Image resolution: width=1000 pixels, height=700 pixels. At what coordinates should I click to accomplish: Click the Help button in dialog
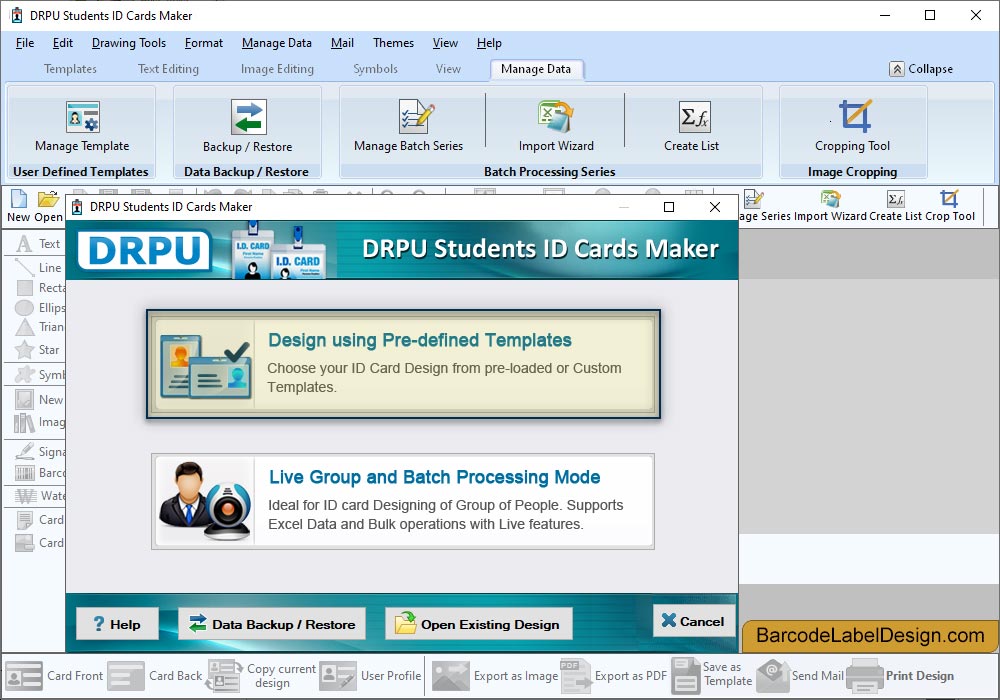tap(117, 624)
